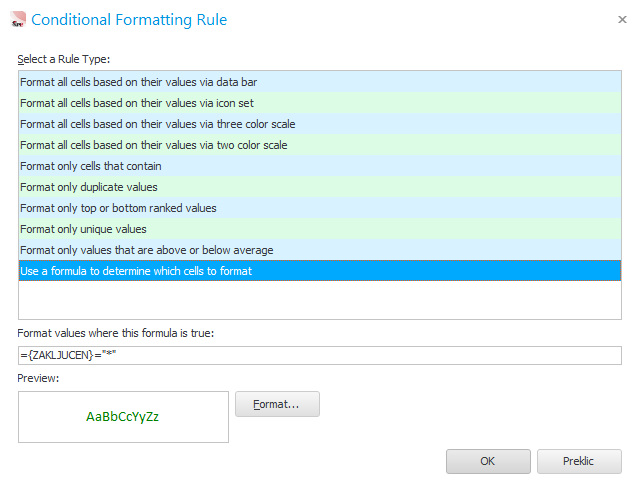638x487 pixels.
Task: Confirm with the OK button
Action: (x=488, y=461)
